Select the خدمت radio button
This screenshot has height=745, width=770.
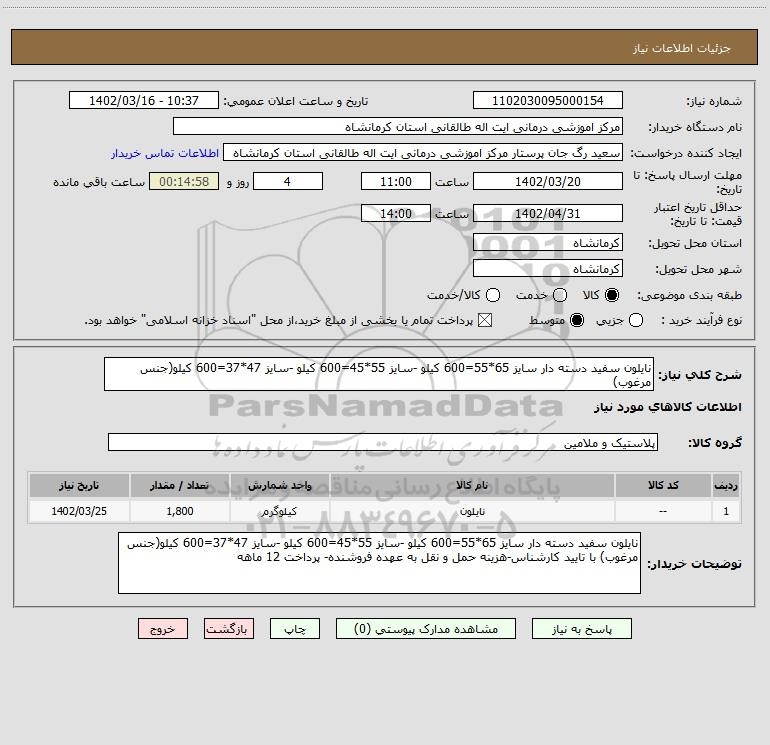point(560,295)
